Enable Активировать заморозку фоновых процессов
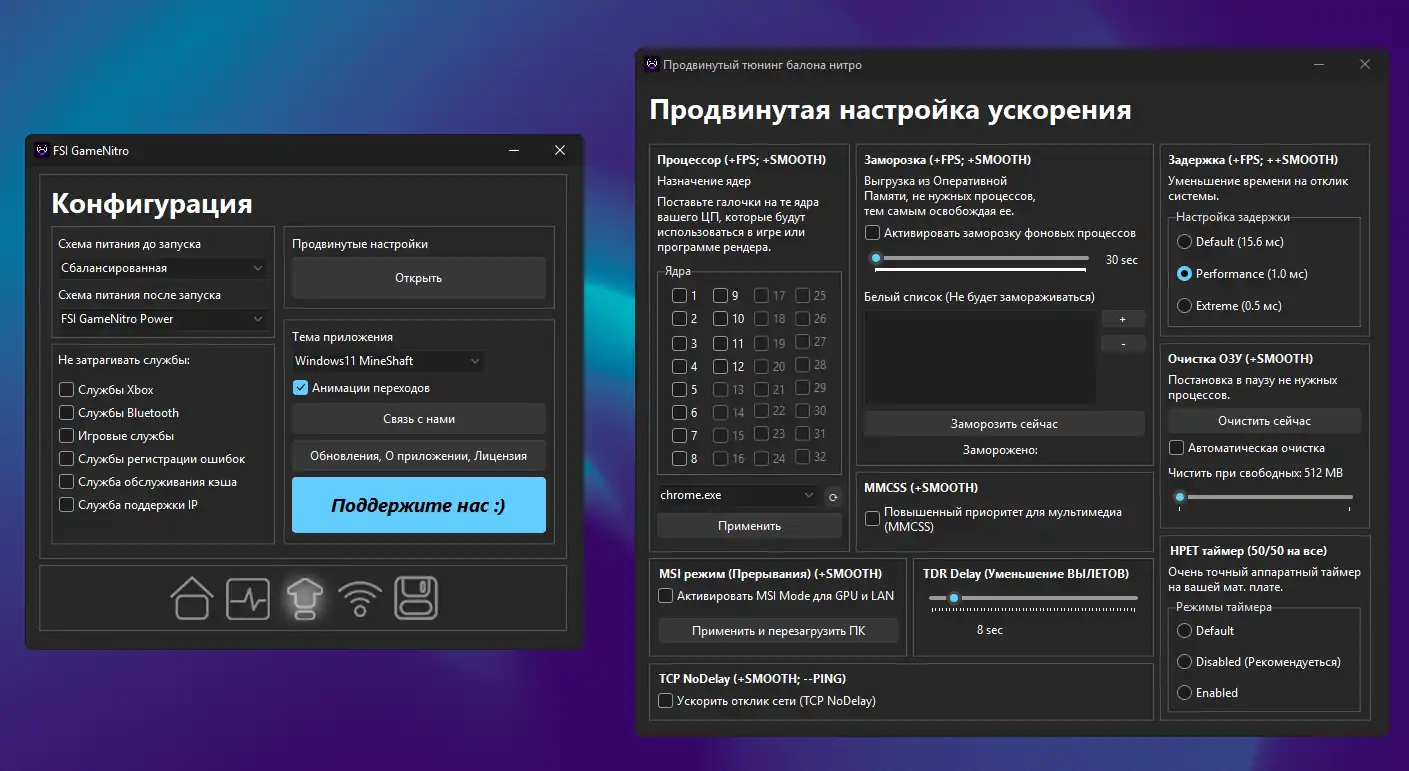Viewport: 1409px width, 771px height. [x=873, y=233]
